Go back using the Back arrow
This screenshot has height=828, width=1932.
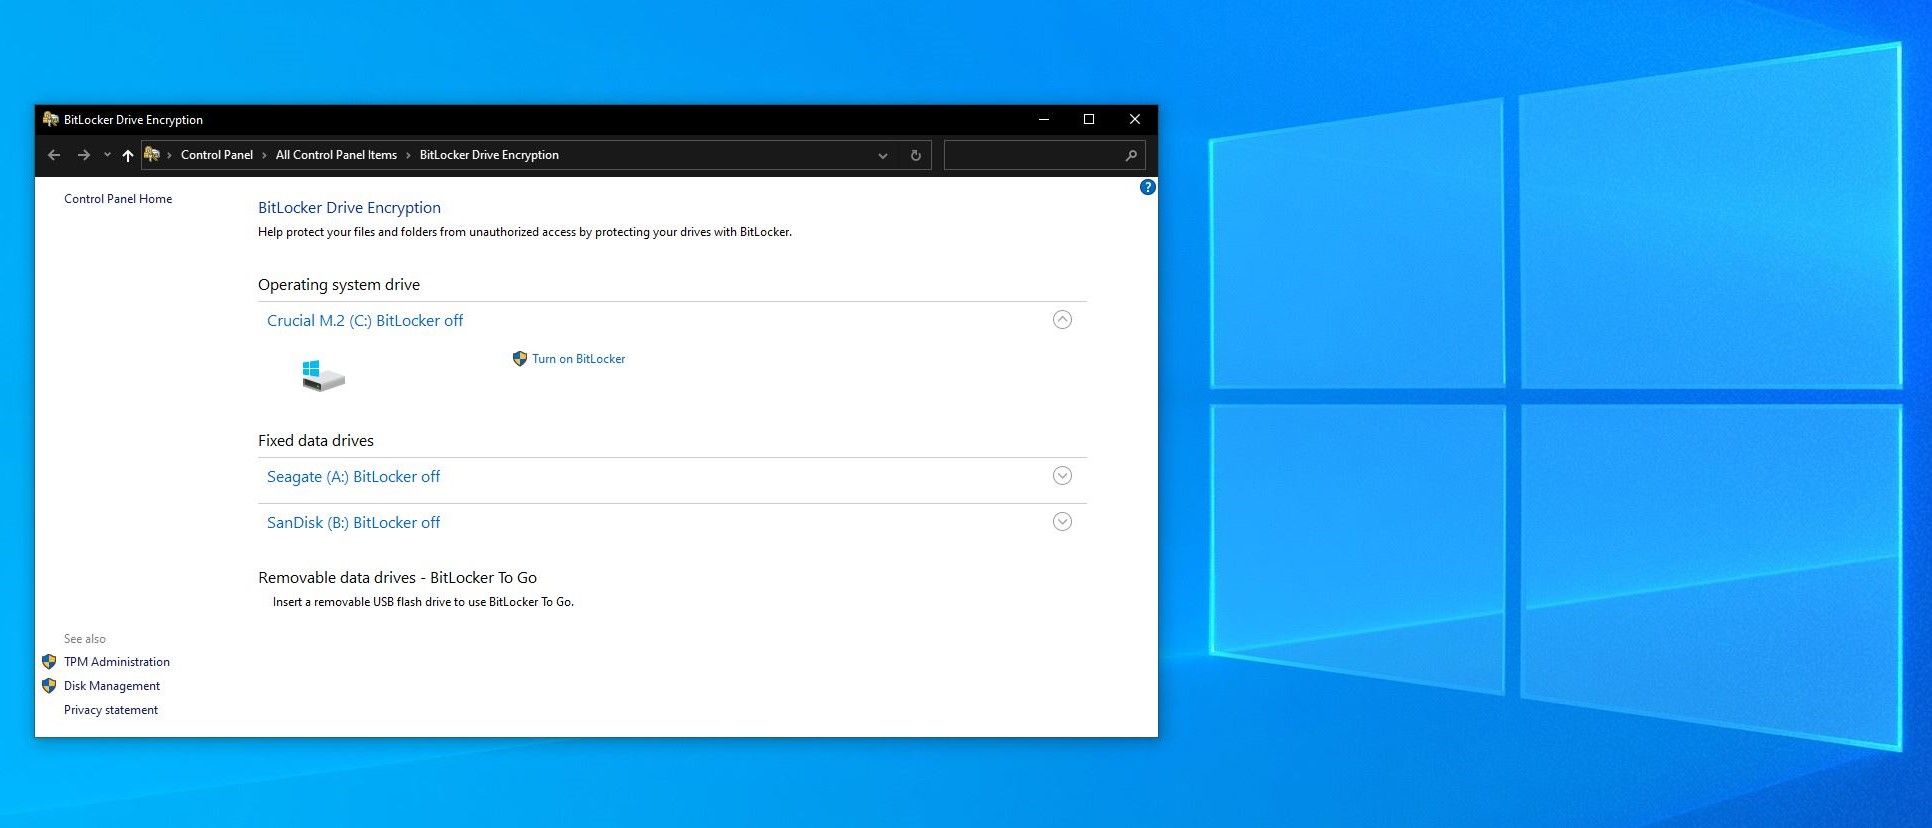click(x=54, y=155)
